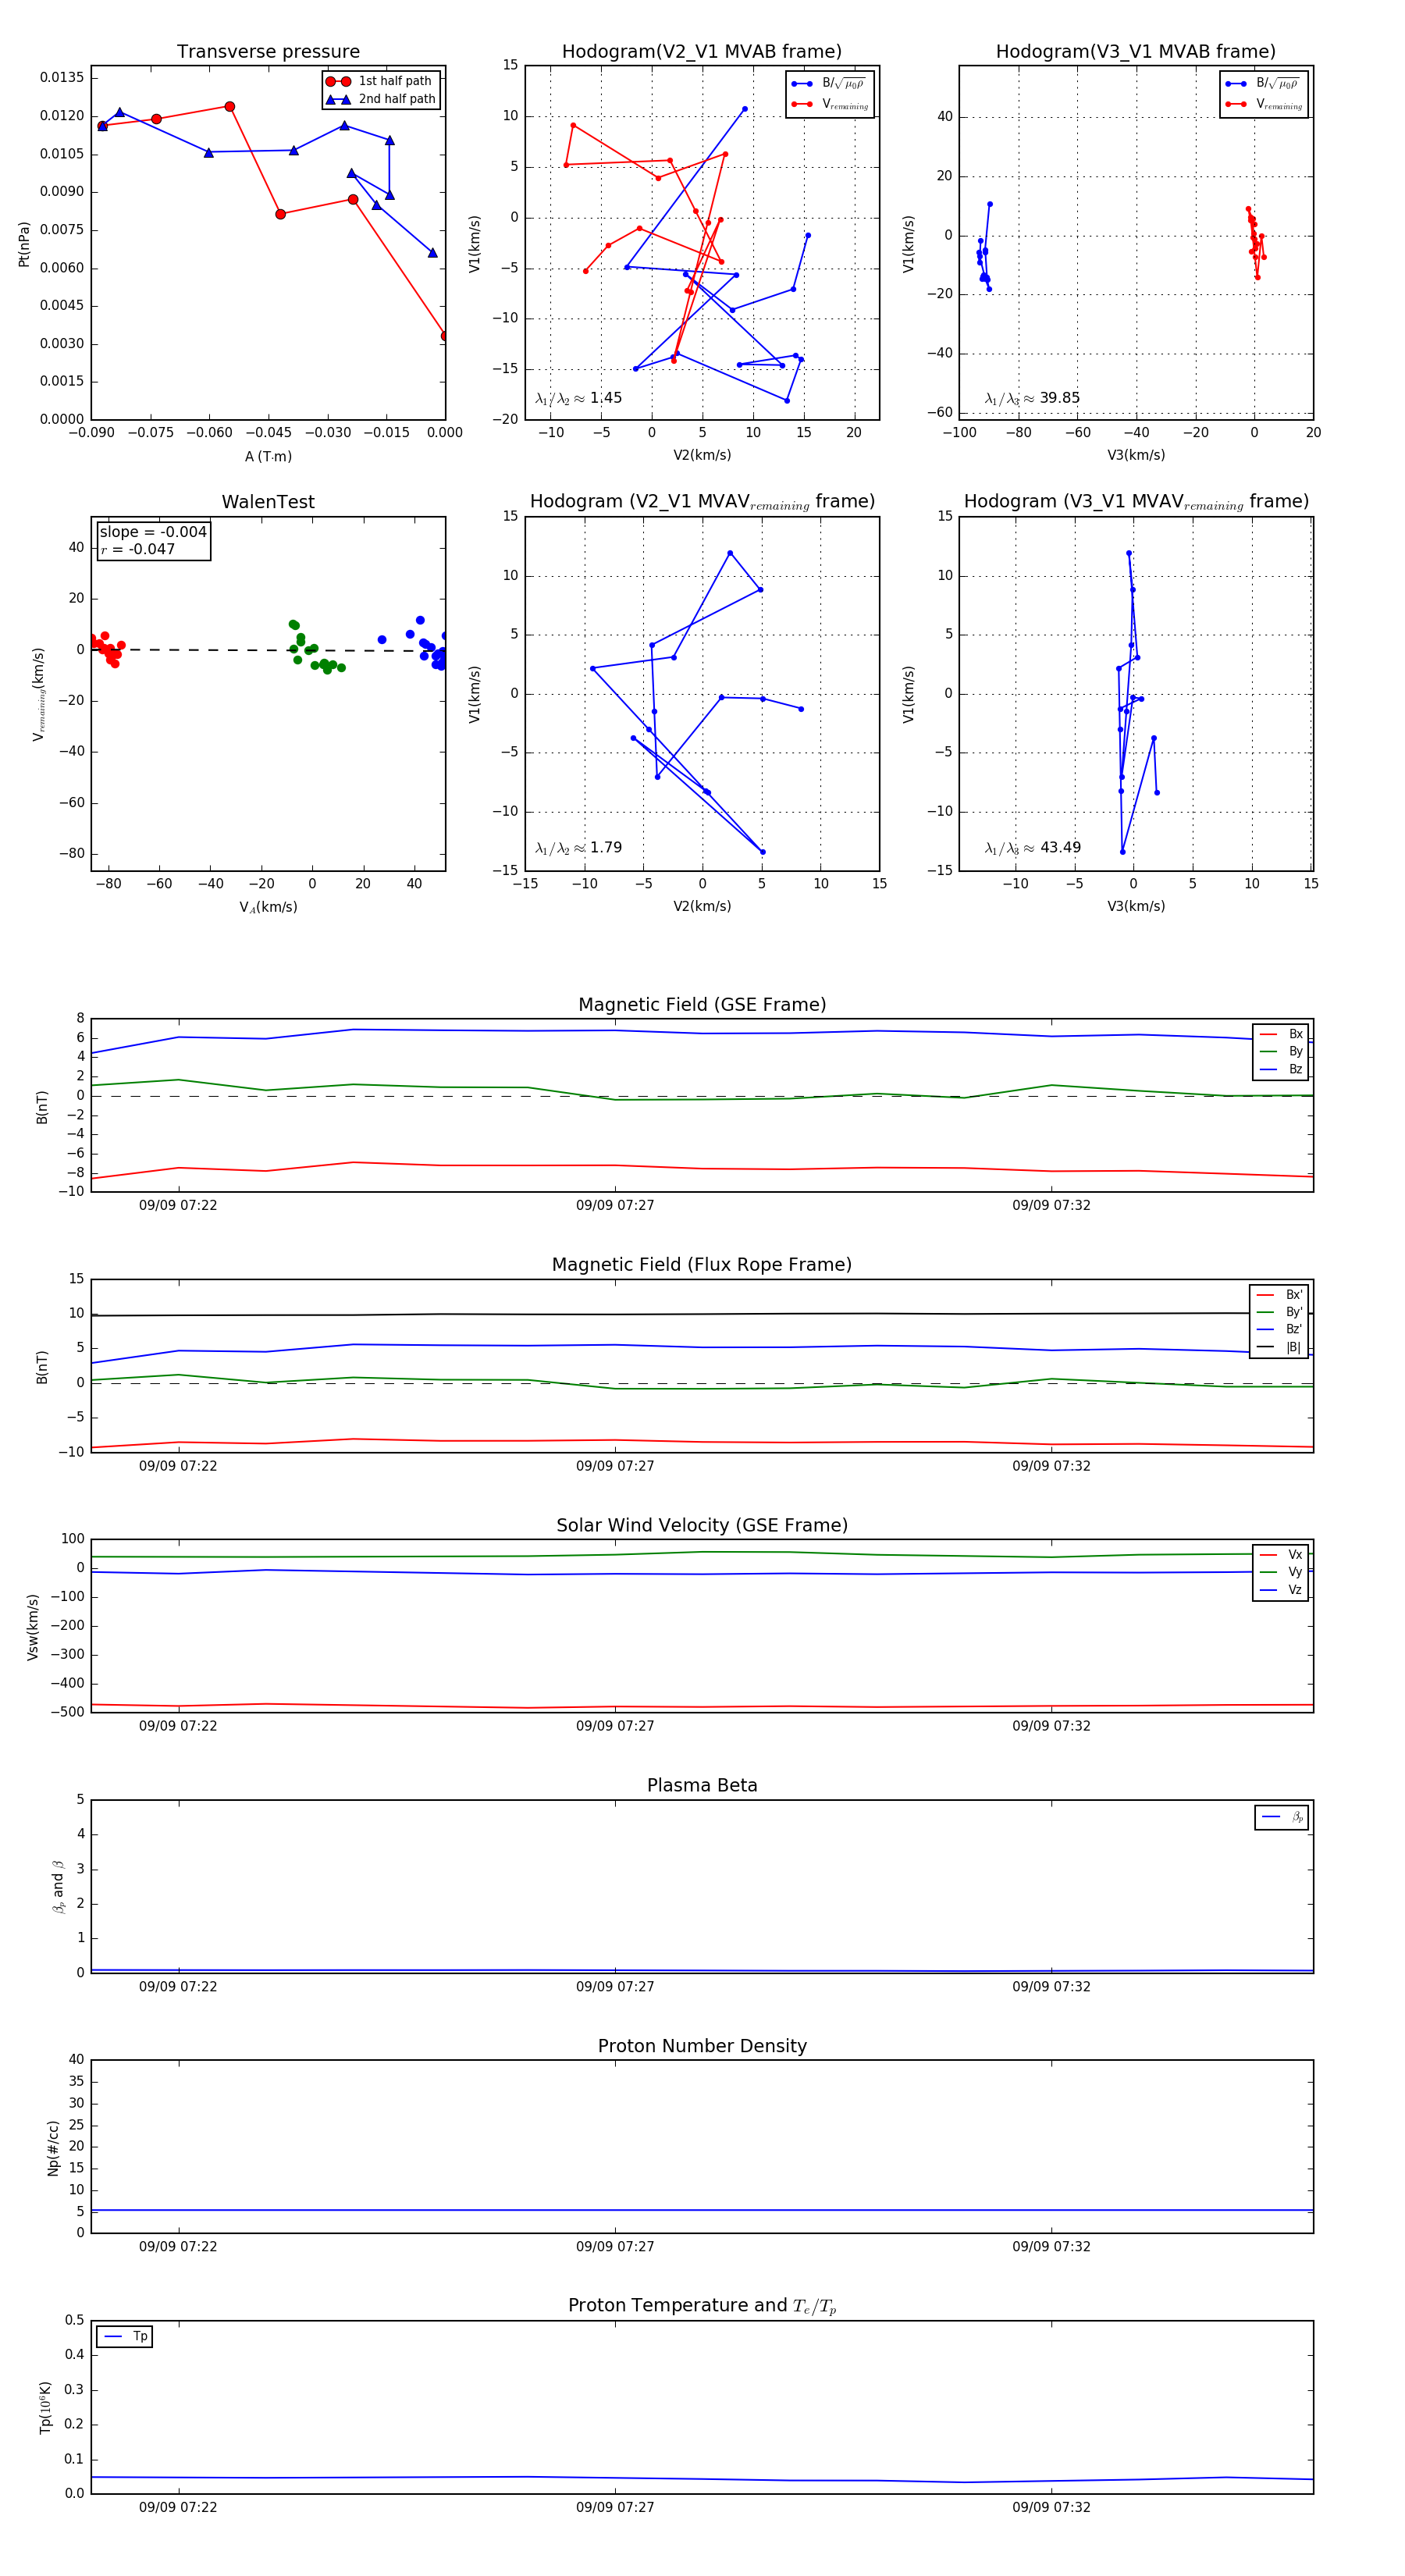The height and width of the screenshot is (2576, 1405).
Task: Click the 'Hodogram(V3_V1 MVAB frame)' title
Action: coord(1135,52)
